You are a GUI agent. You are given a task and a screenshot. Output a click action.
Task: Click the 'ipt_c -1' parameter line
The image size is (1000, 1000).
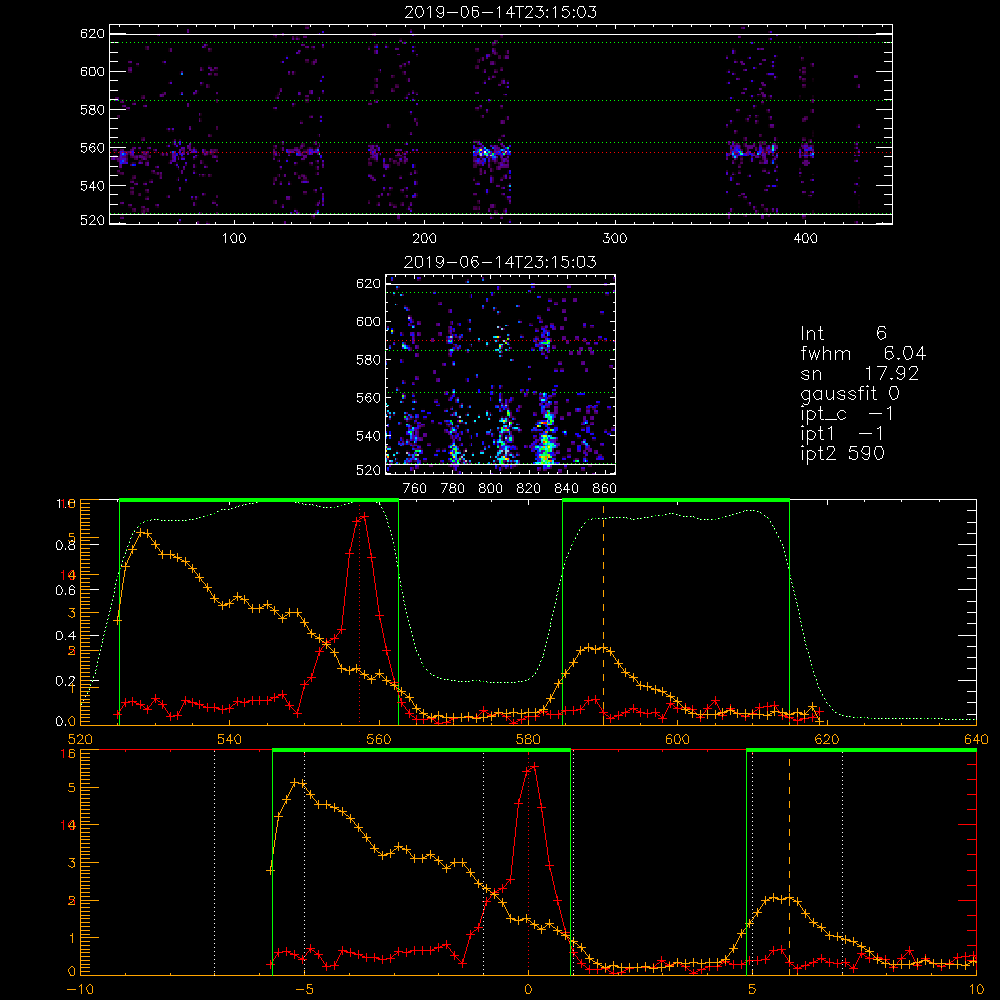847,414
